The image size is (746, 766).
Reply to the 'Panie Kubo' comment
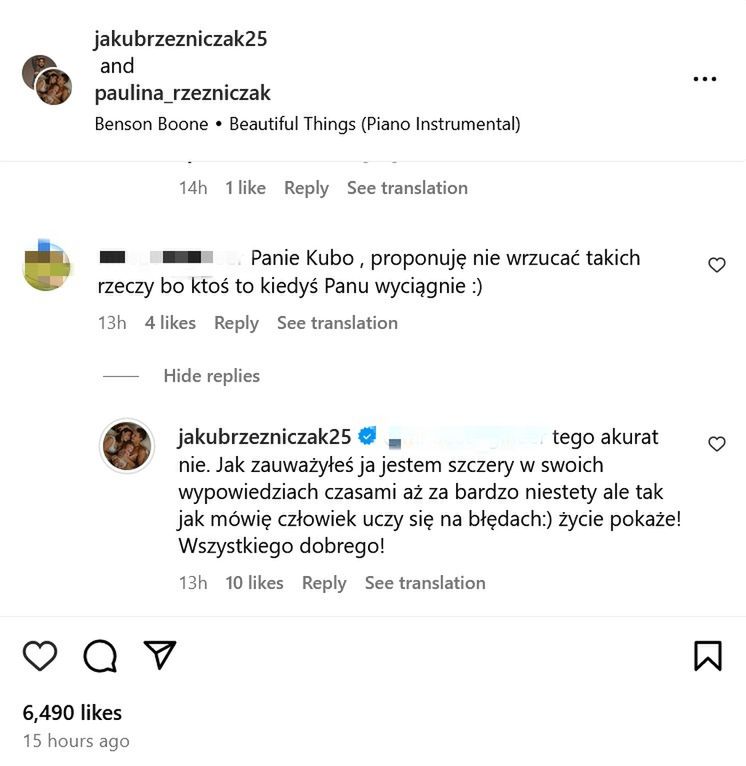[x=236, y=323]
